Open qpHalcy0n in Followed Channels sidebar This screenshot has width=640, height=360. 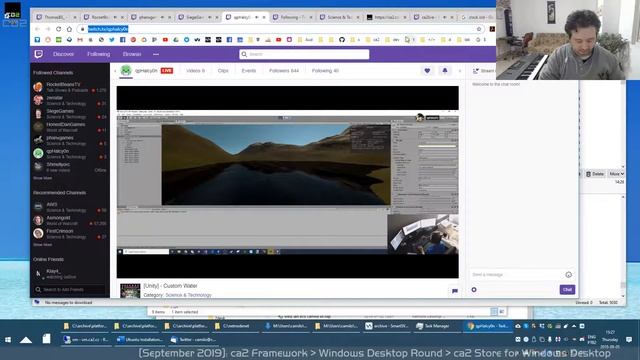(70, 153)
